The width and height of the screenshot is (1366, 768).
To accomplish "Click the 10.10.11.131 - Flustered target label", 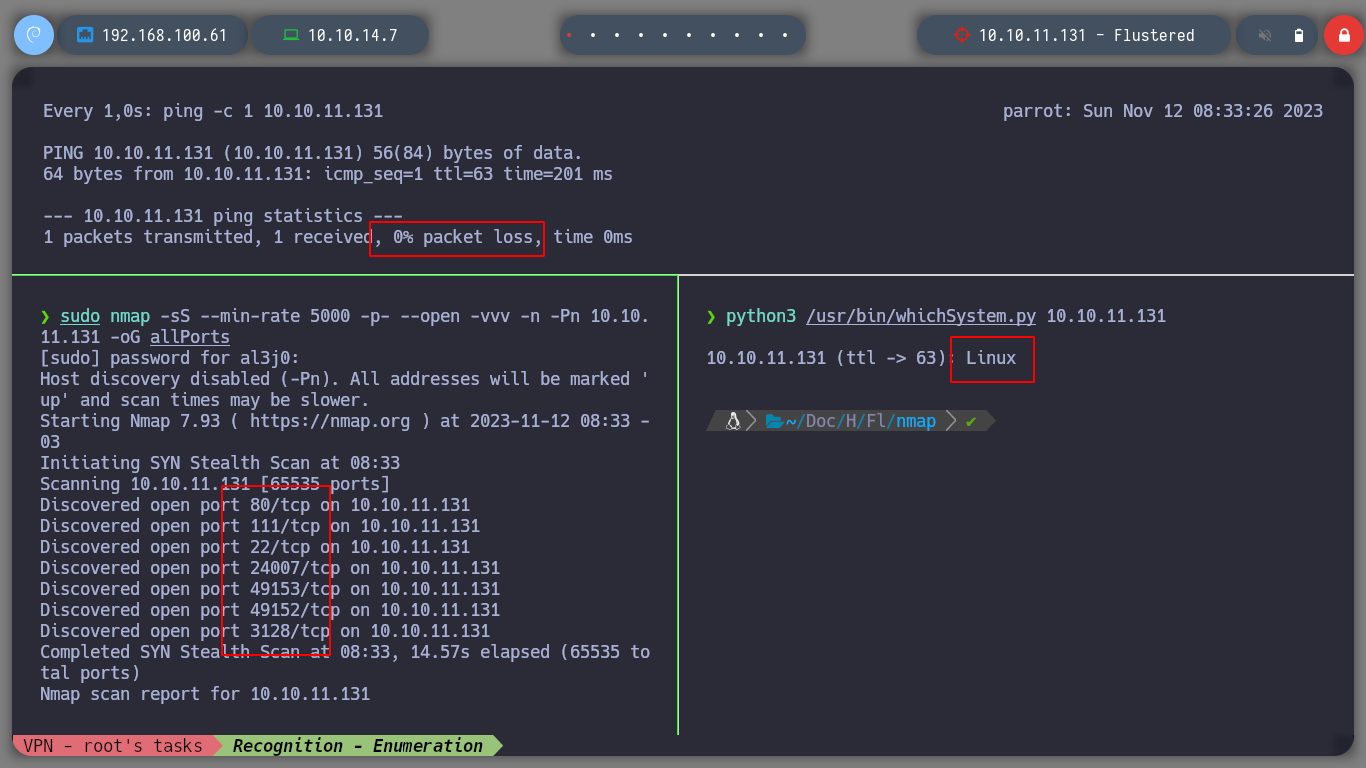I will 1087,35.
